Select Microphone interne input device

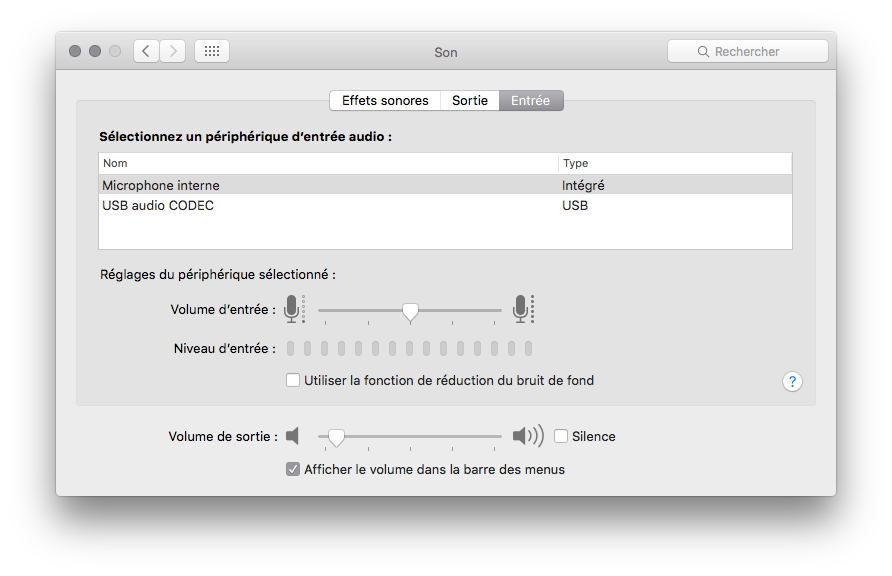click(445, 185)
